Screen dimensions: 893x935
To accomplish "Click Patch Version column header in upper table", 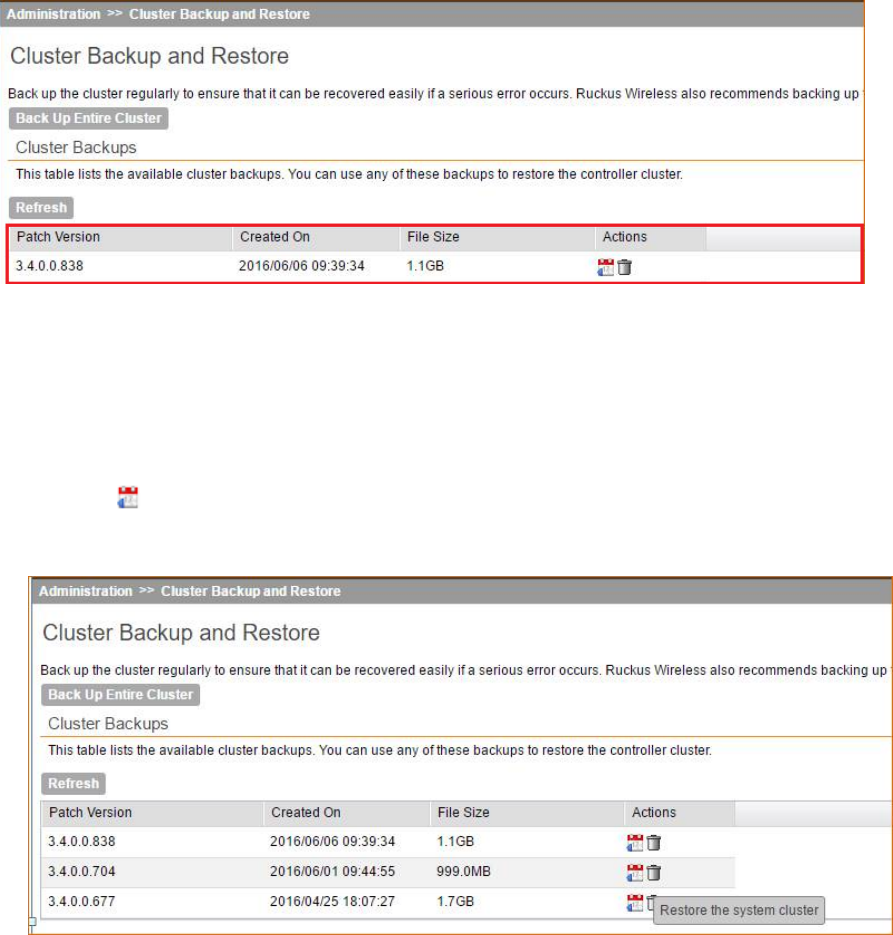I will [x=58, y=237].
